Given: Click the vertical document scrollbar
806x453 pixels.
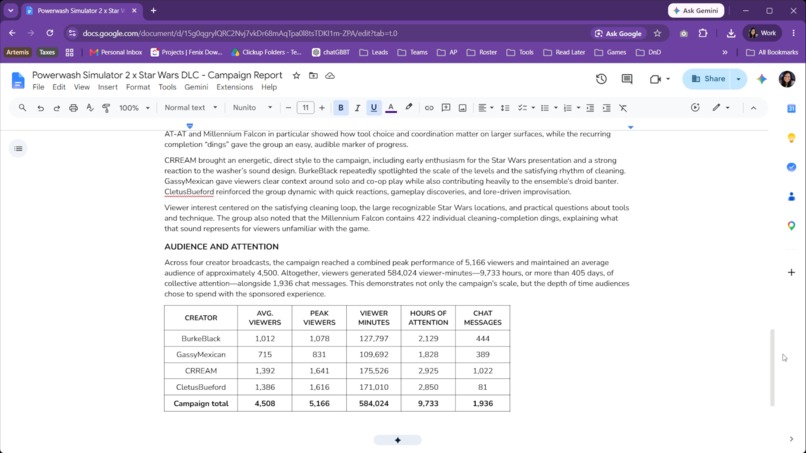Looking at the screenshot, I should 772,368.
